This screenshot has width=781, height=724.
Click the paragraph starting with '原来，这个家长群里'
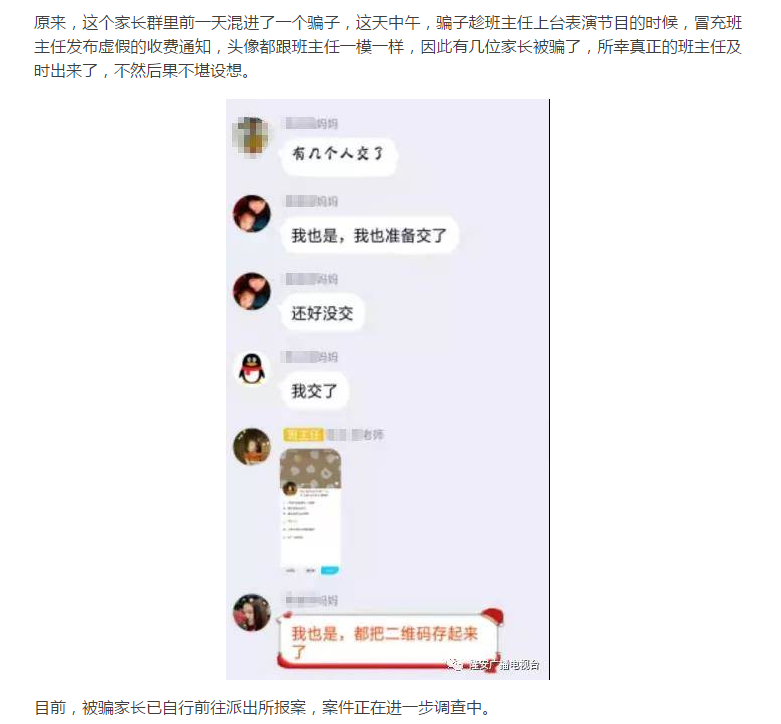click(x=388, y=47)
